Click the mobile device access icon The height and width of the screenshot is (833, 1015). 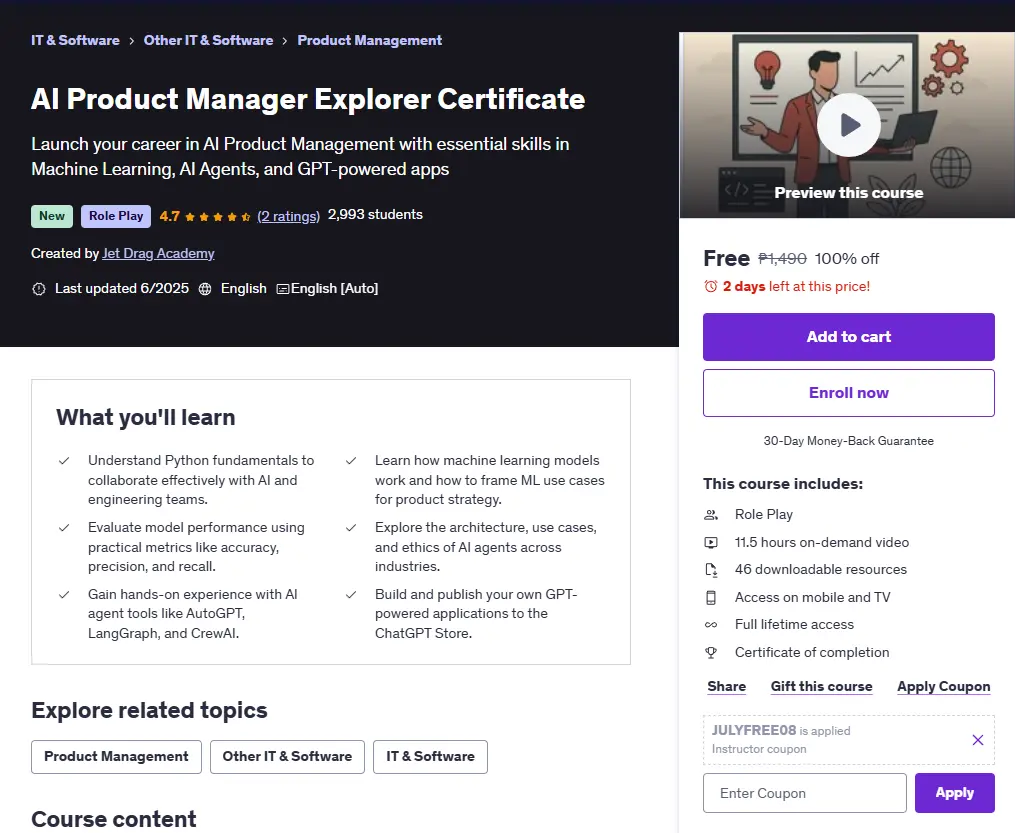click(x=711, y=597)
